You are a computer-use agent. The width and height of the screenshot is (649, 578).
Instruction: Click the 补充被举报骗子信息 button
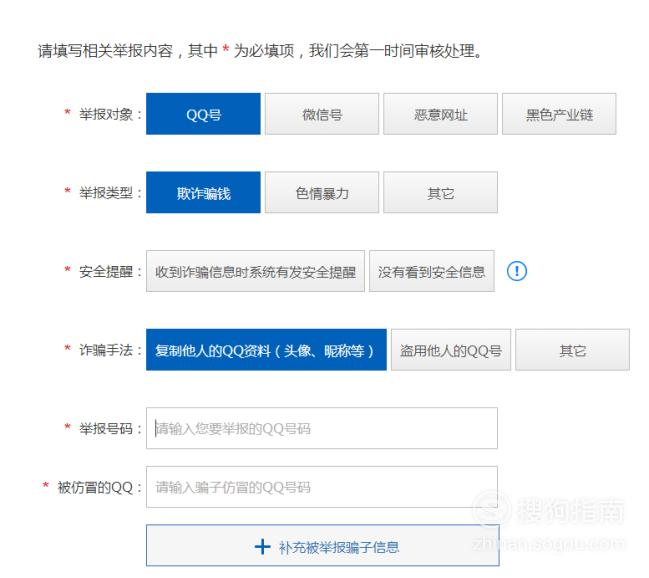(322, 546)
